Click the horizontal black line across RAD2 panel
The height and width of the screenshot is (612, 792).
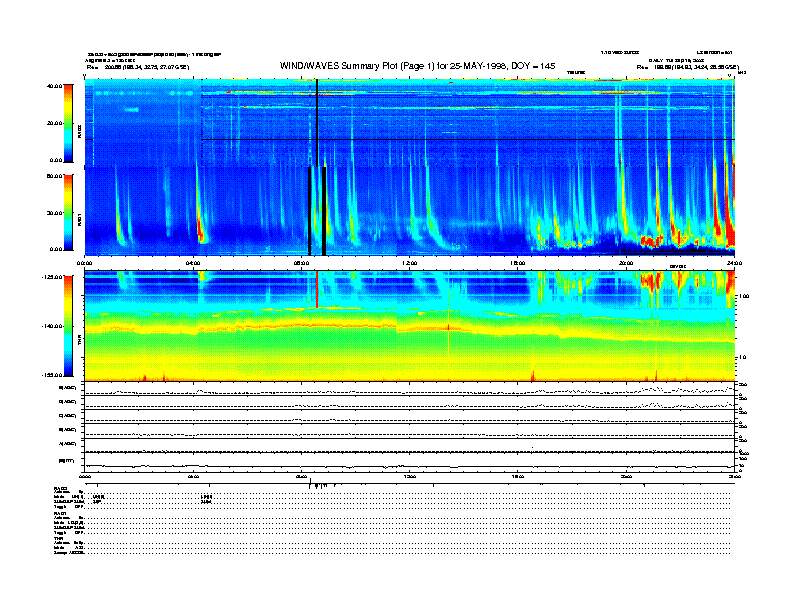pyautogui.click(x=468, y=139)
